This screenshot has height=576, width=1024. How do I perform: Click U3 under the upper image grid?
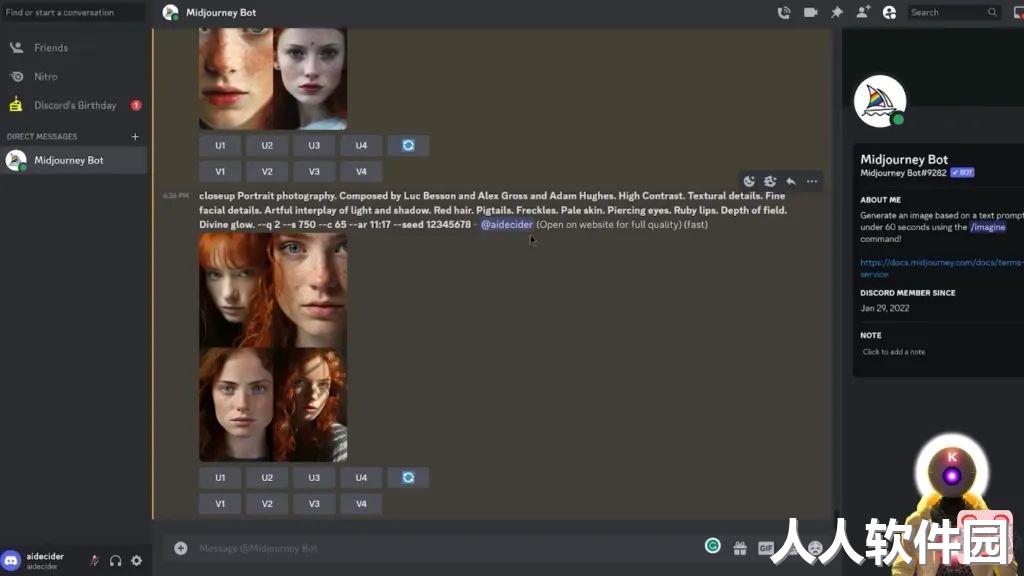pyautogui.click(x=314, y=146)
